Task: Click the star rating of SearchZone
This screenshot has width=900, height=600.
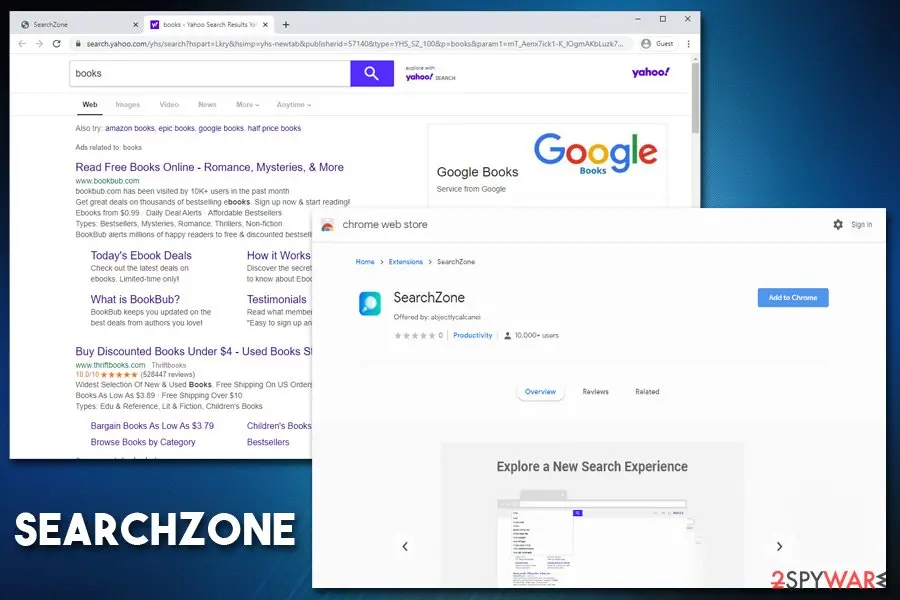Action: pos(414,335)
